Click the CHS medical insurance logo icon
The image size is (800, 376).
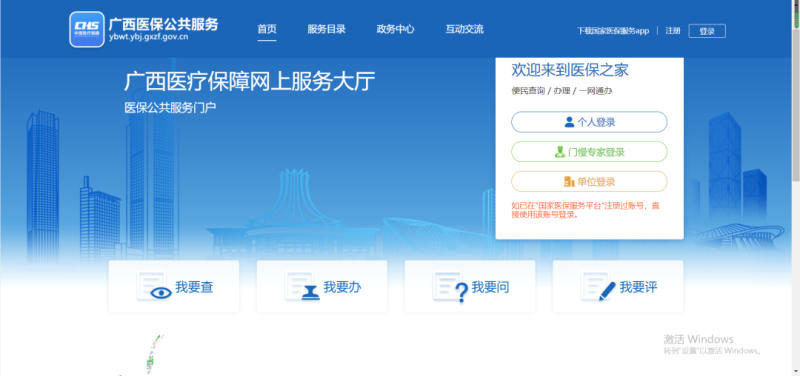tap(87, 30)
